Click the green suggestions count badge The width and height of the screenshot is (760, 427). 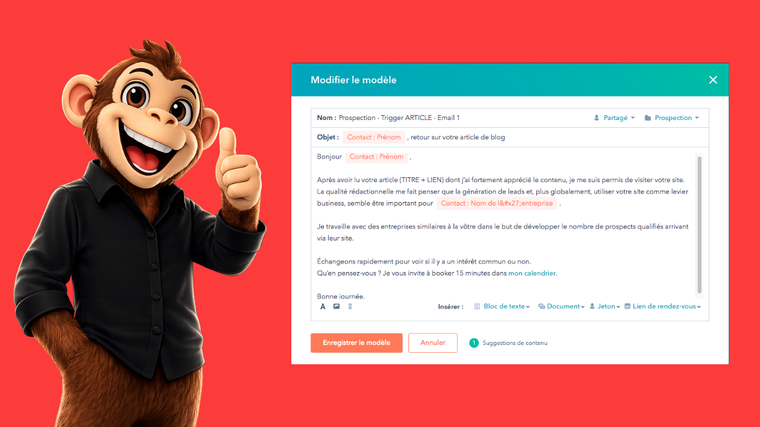pyautogui.click(x=474, y=343)
